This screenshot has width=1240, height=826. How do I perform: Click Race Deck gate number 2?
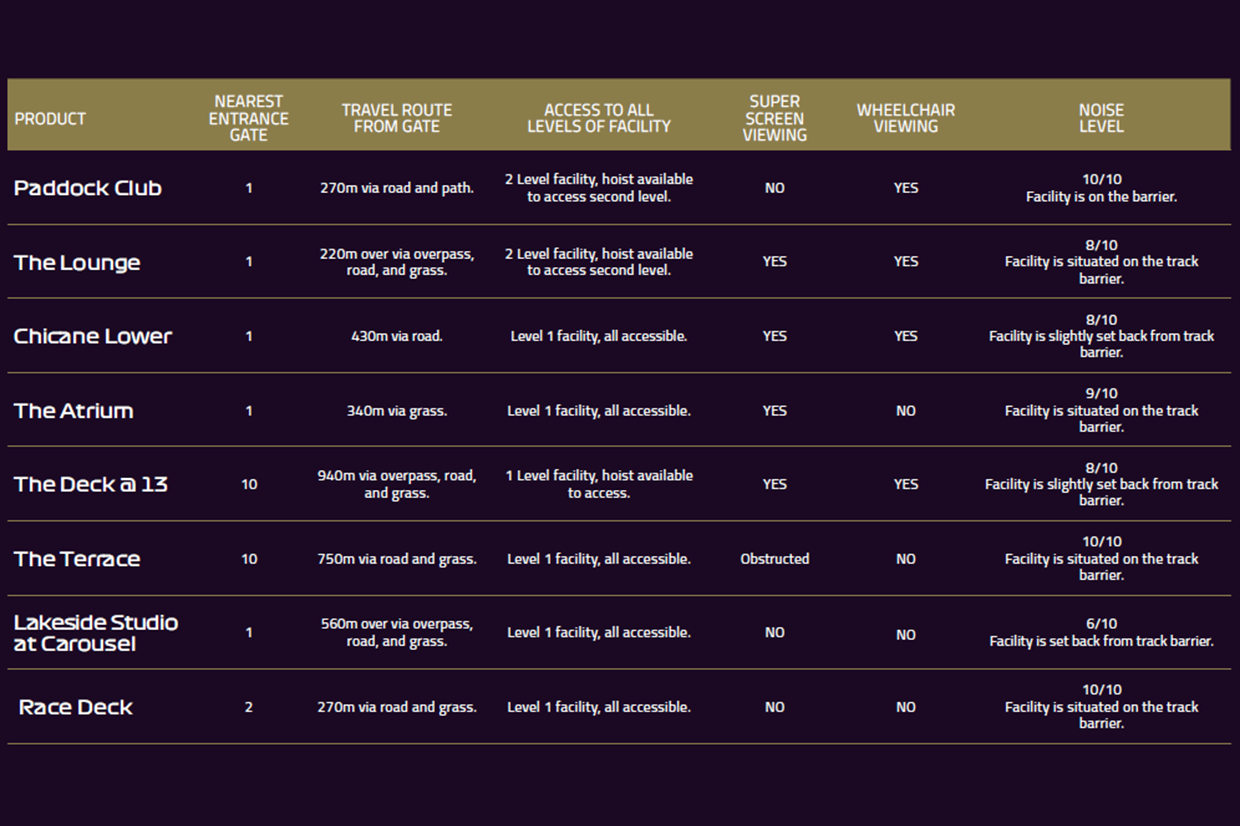click(249, 707)
